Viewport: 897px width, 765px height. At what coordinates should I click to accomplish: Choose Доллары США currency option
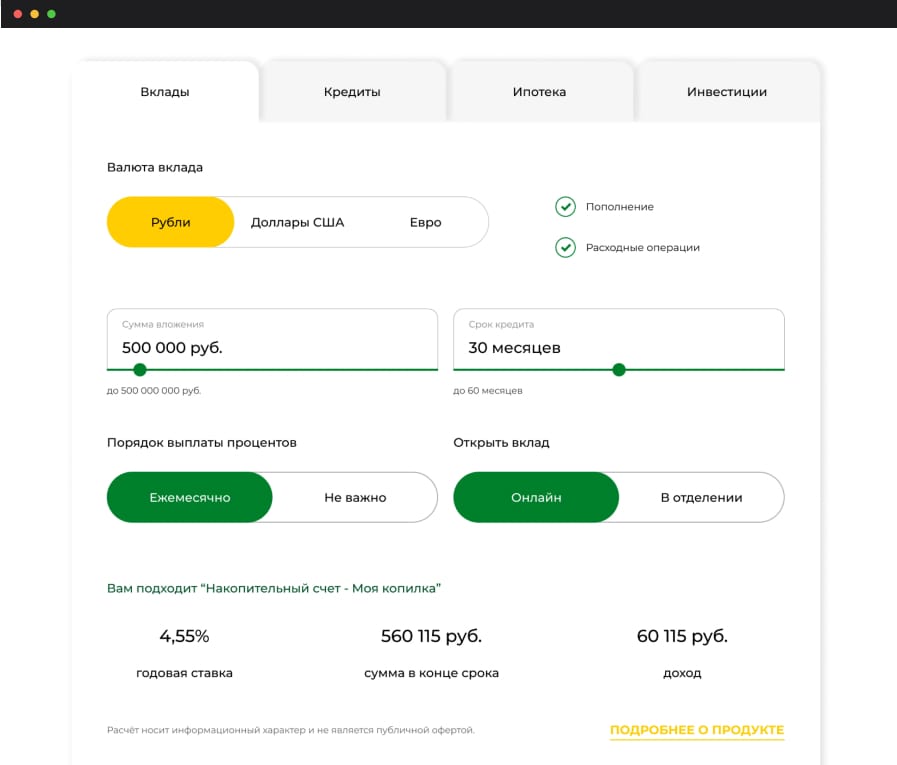297,222
